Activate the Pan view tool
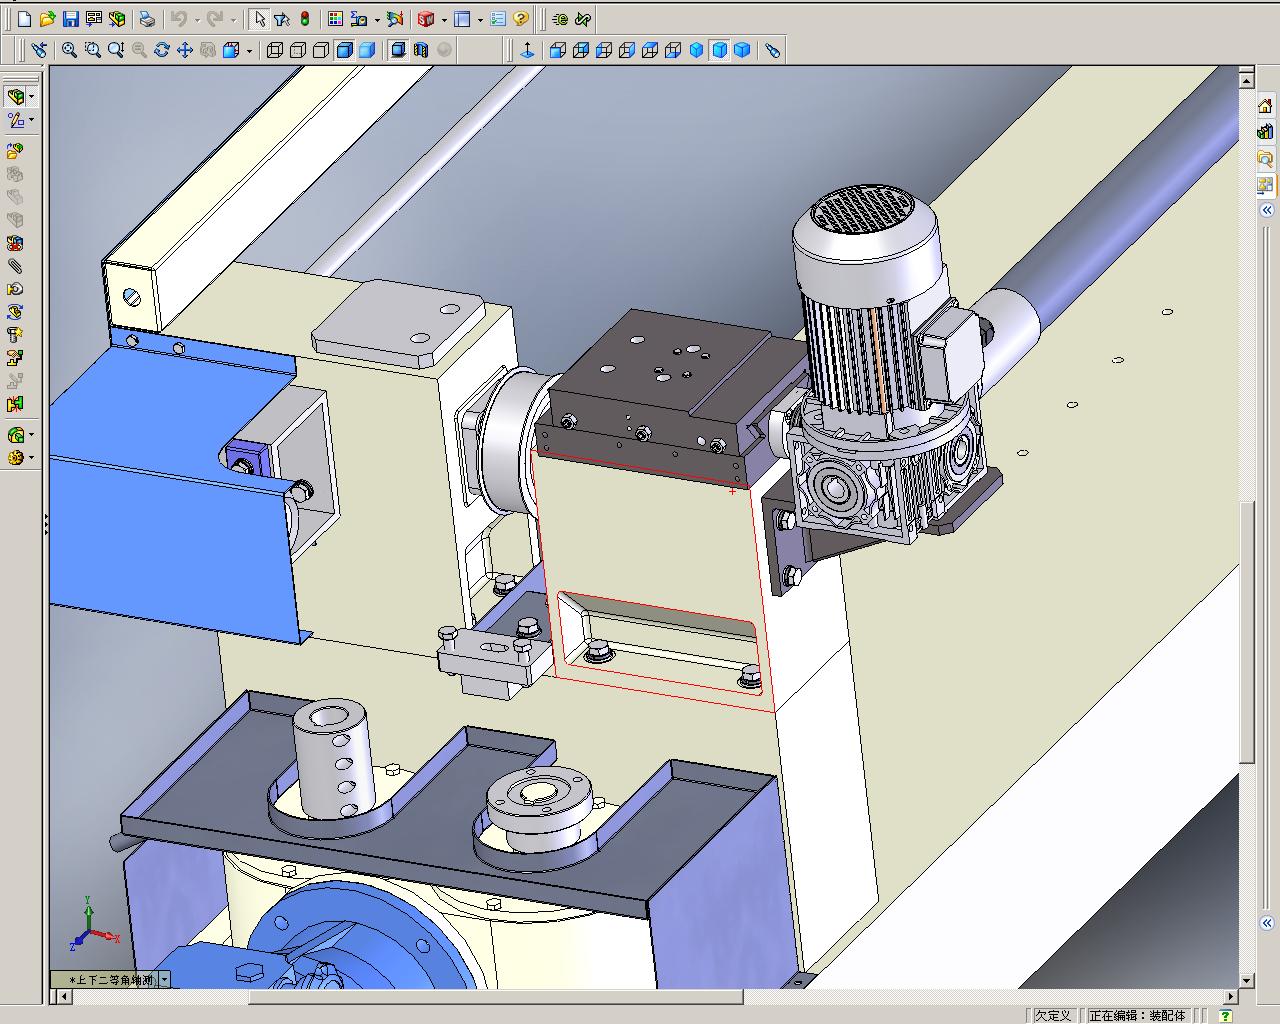The height and width of the screenshot is (1024, 1280). (185, 50)
